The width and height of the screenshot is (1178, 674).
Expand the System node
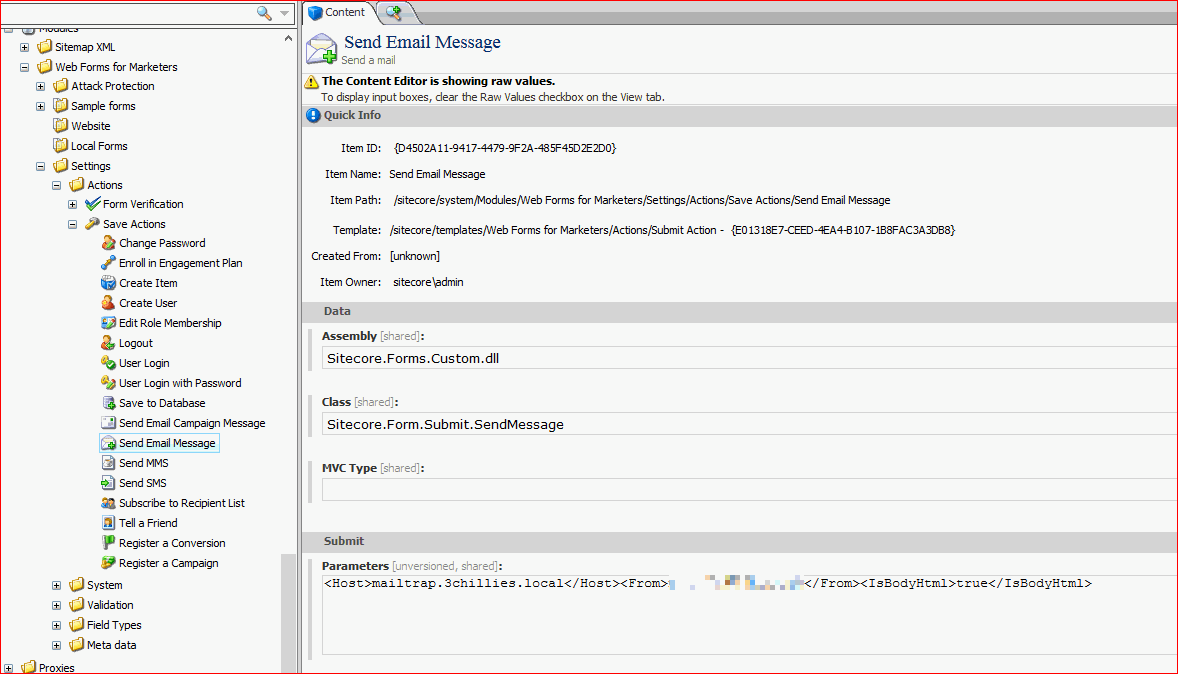pos(56,585)
